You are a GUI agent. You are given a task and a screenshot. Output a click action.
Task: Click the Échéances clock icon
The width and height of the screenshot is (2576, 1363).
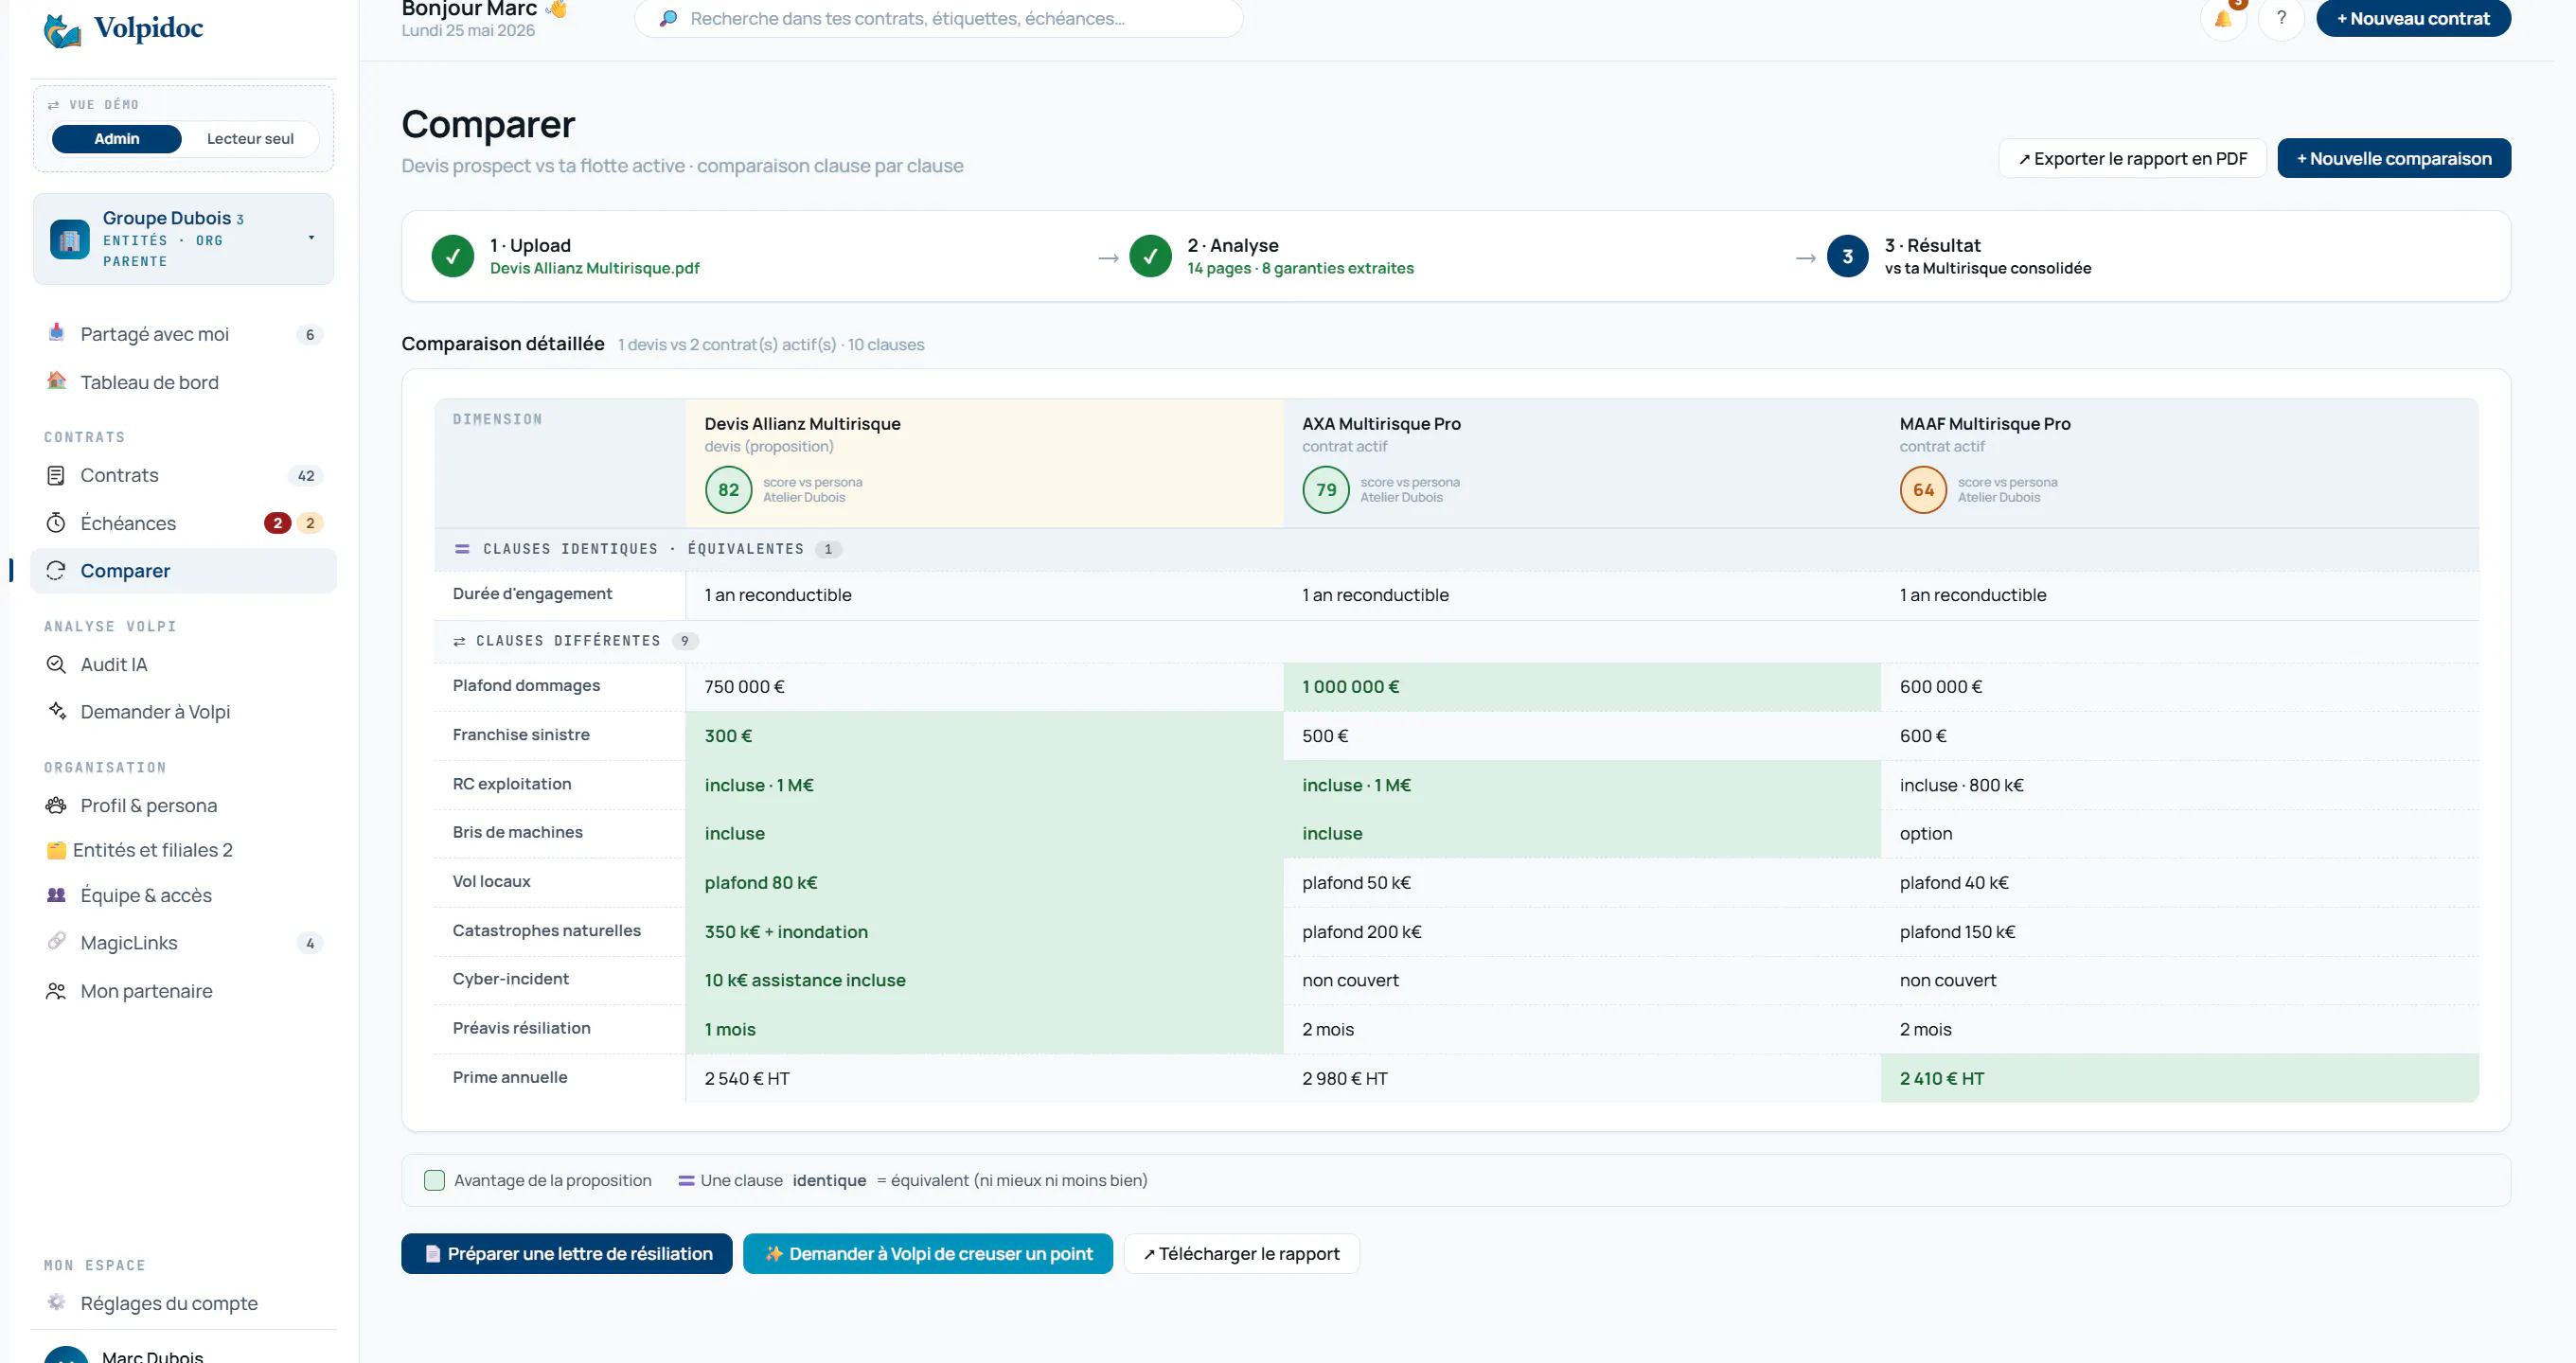click(56, 523)
